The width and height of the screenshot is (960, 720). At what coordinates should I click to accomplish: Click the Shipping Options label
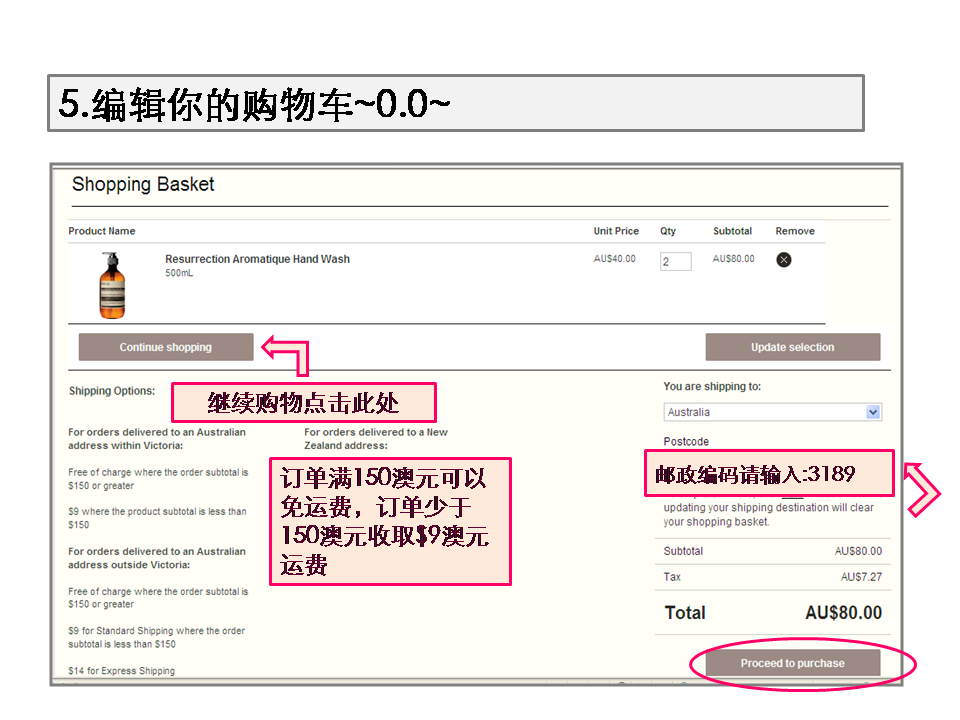[x=111, y=391]
